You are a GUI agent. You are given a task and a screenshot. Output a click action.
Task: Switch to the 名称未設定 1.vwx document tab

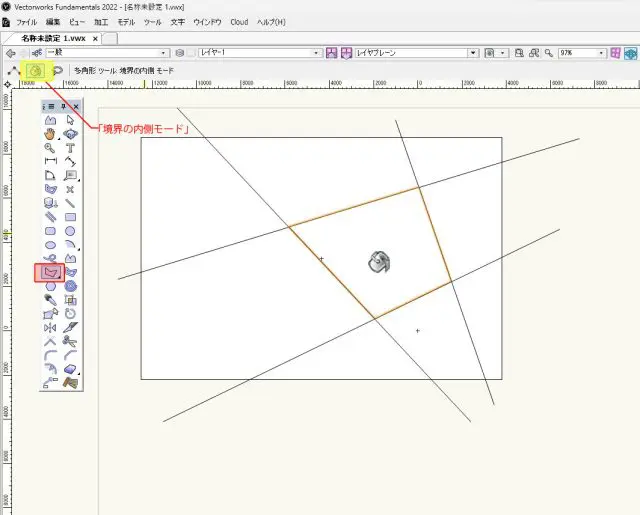[x=54, y=38]
